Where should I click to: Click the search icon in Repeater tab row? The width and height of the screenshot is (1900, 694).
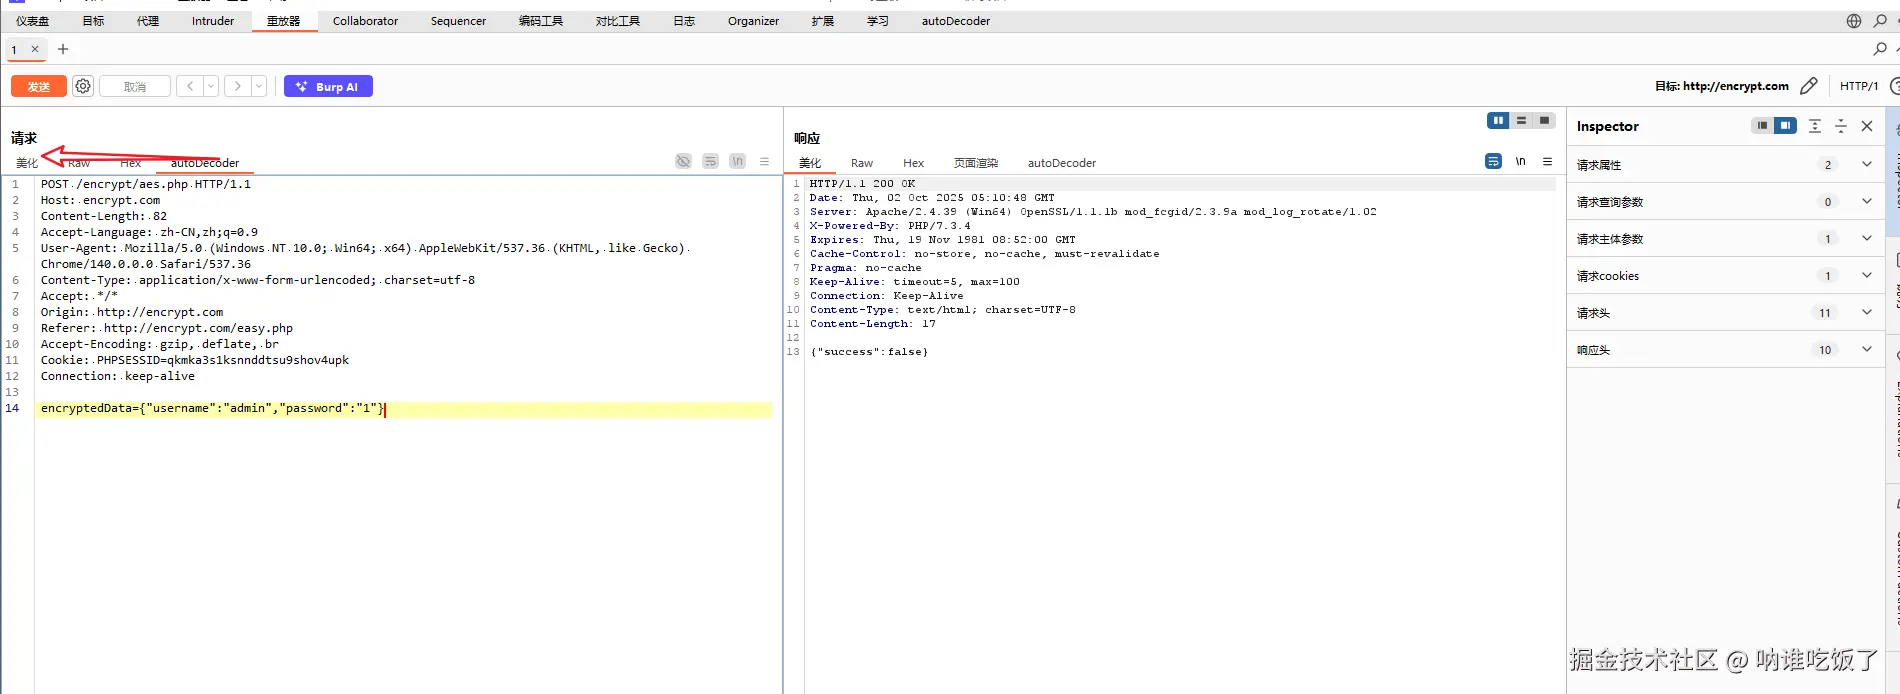tap(1880, 49)
